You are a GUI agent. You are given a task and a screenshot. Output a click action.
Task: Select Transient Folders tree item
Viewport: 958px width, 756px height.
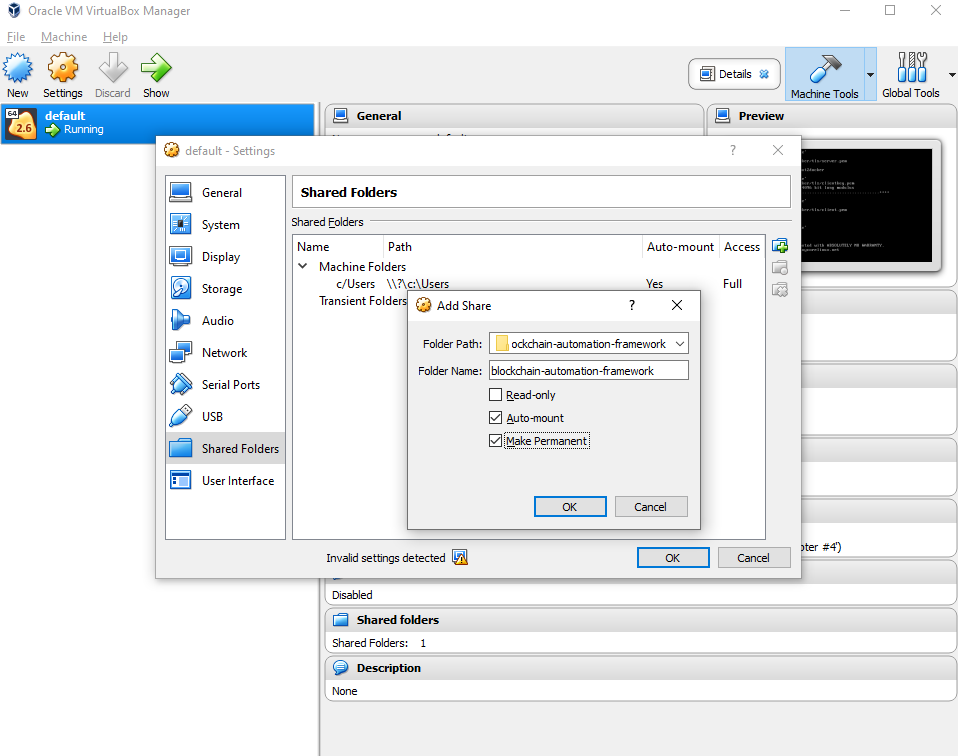click(x=362, y=301)
